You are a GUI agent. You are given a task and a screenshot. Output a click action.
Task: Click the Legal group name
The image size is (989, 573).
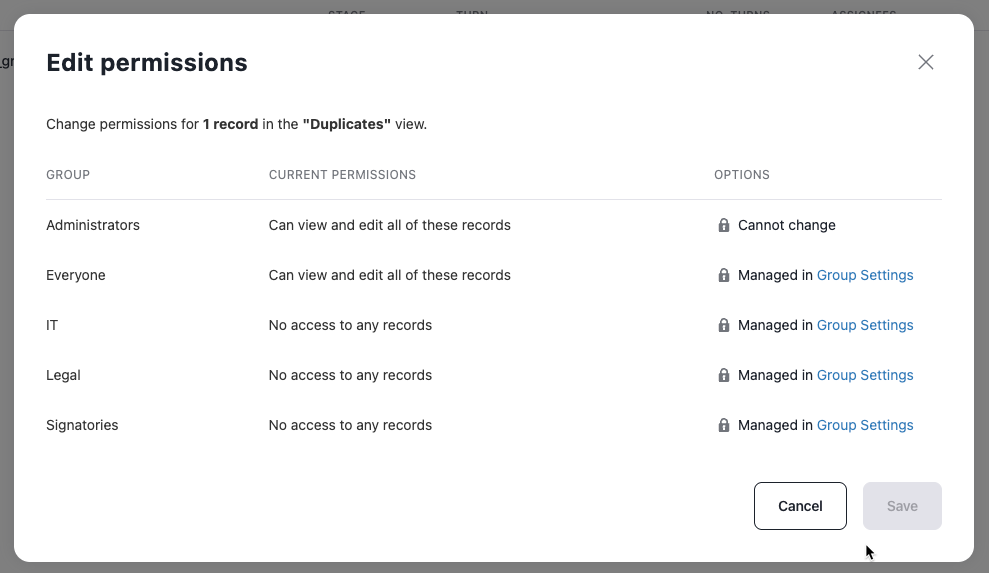pos(63,375)
